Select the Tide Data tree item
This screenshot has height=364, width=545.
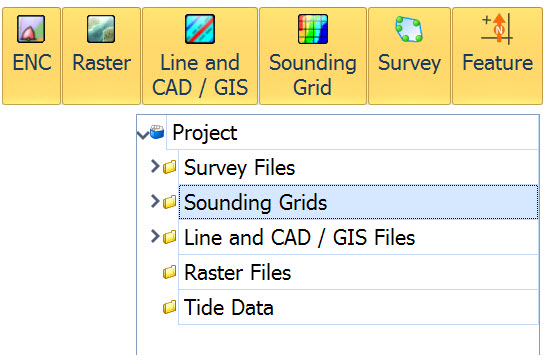click(358, 307)
